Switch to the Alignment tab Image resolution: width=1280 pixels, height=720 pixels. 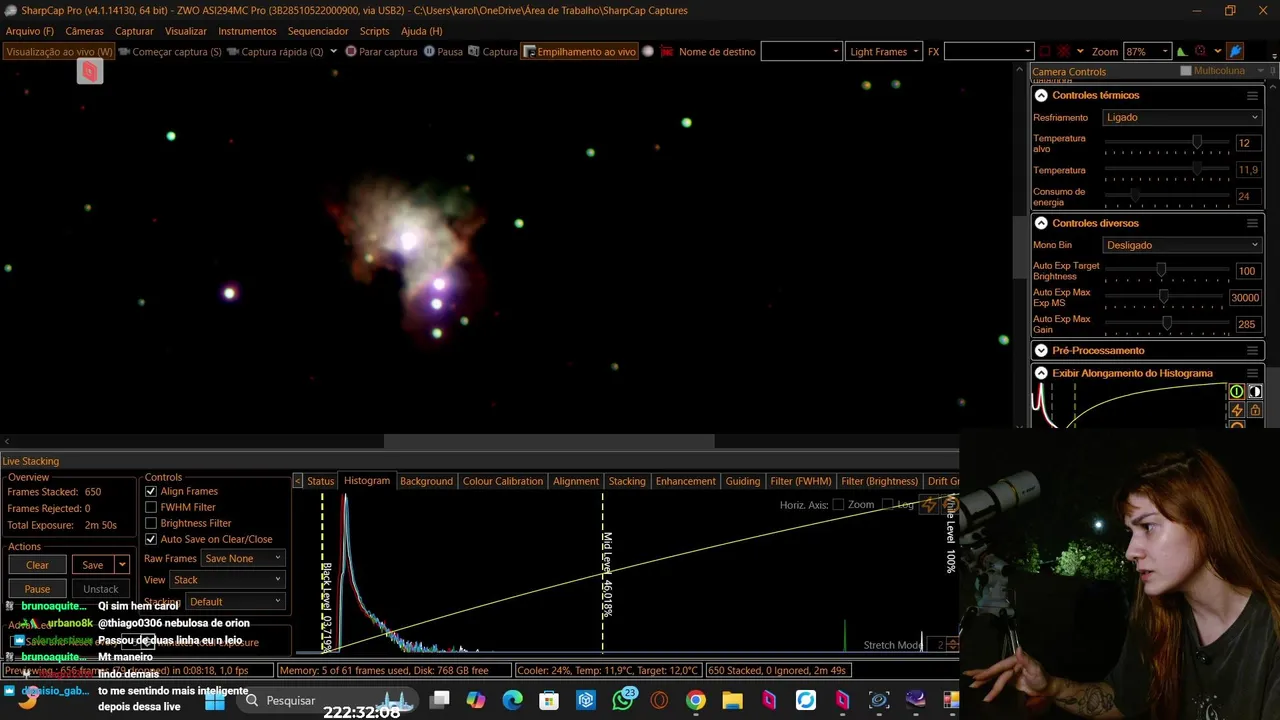pyautogui.click(x=576, y=481)
